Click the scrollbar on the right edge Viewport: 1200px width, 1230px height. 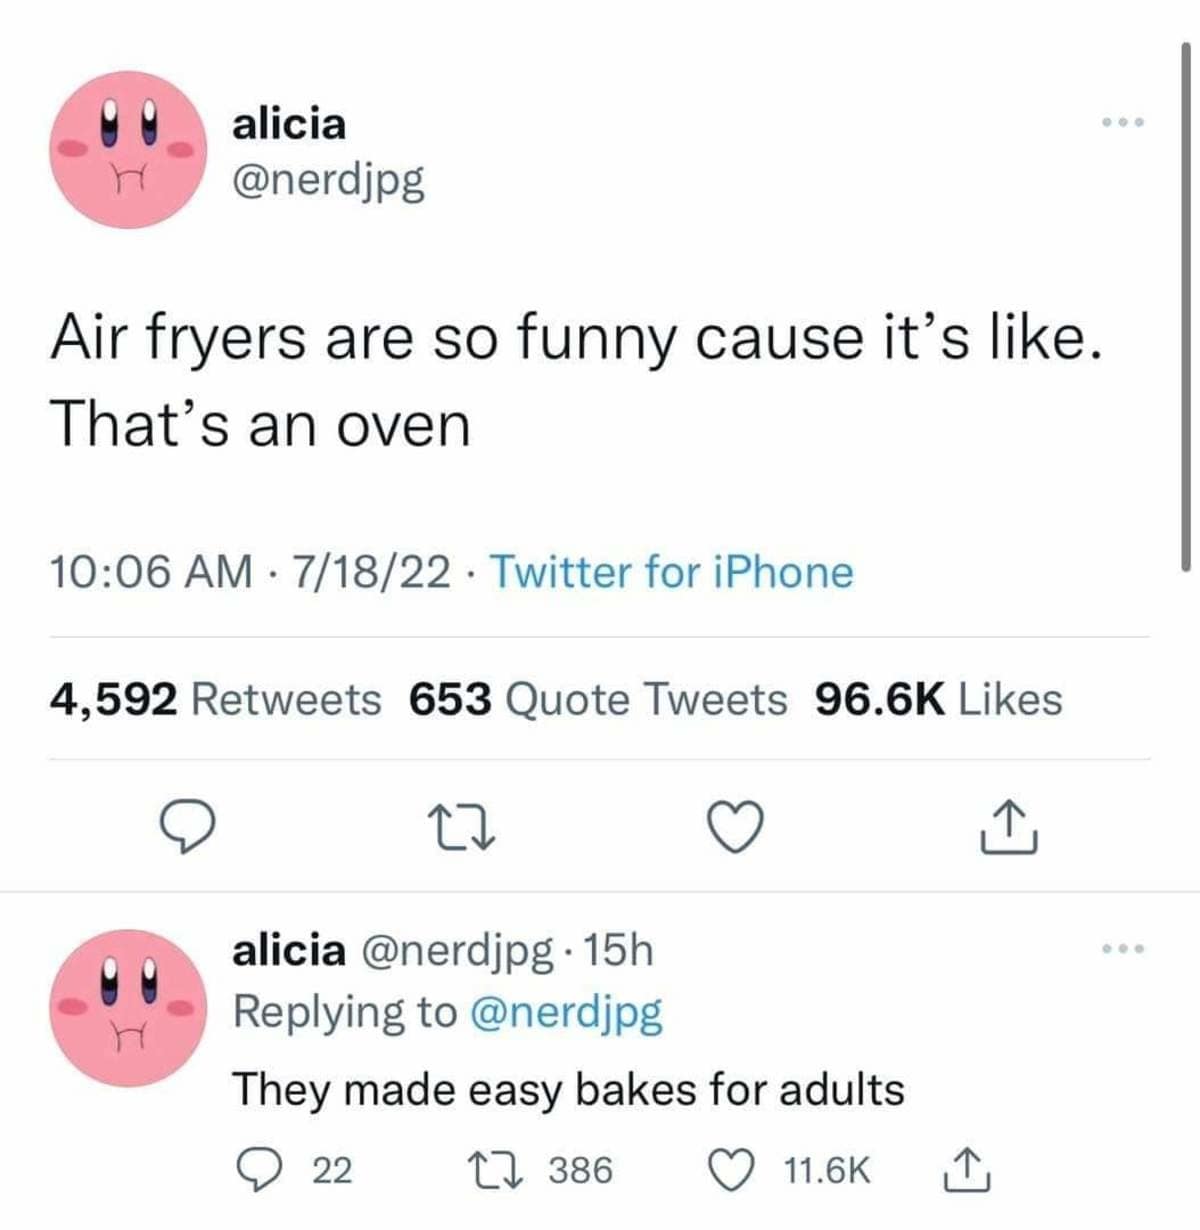[x=1186, y=300]
